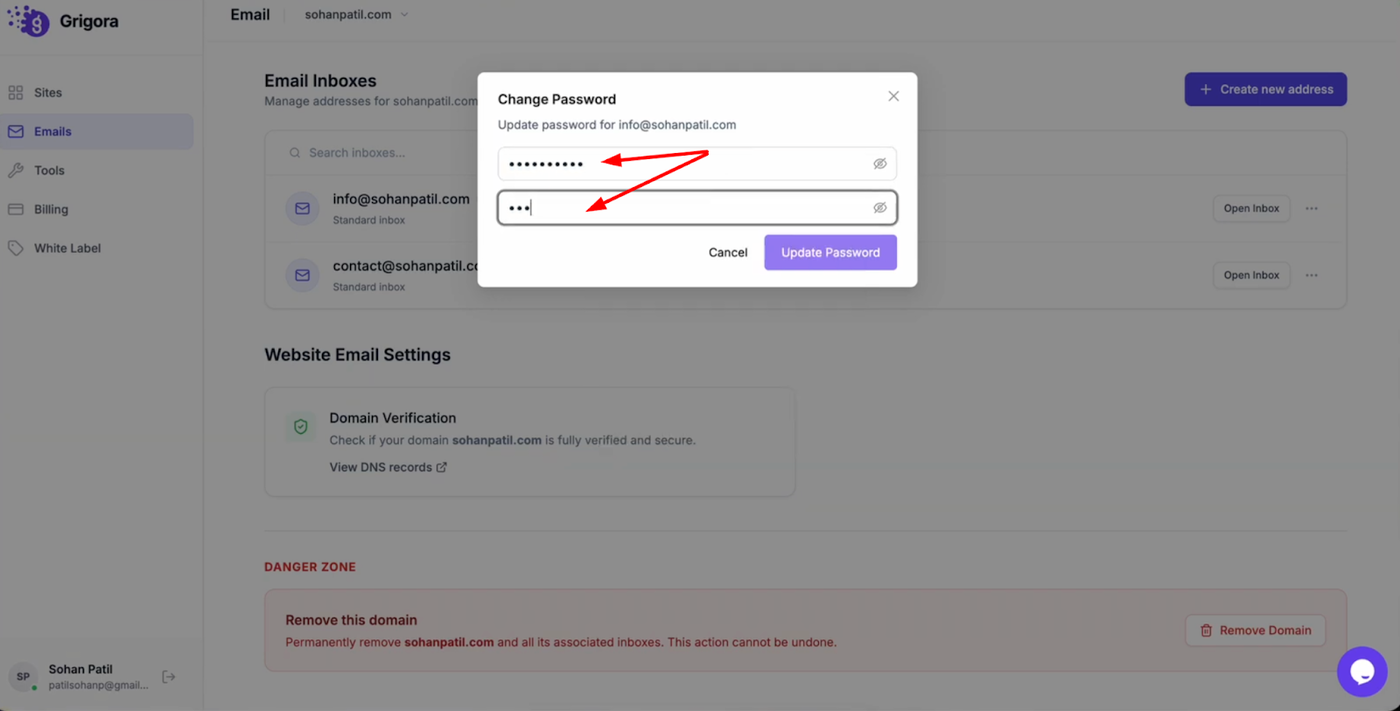Click the Grigora logo icon

click(29, 21)
